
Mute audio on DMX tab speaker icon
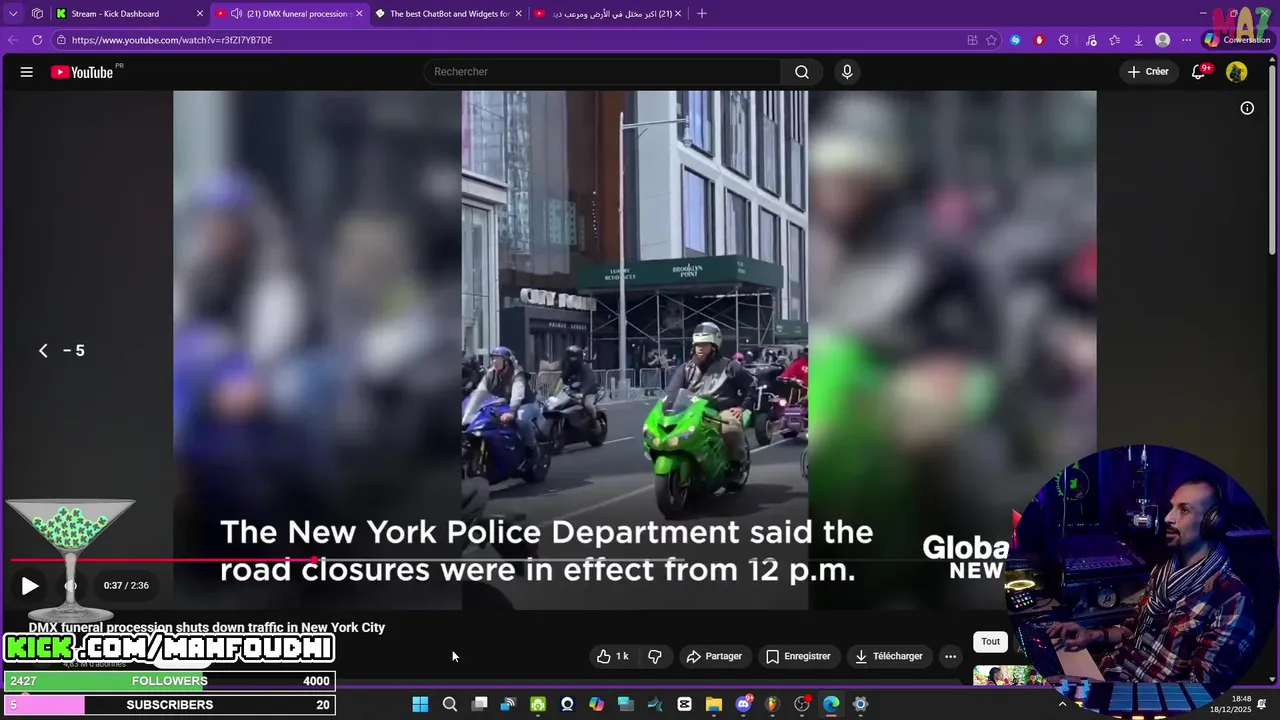237,14
